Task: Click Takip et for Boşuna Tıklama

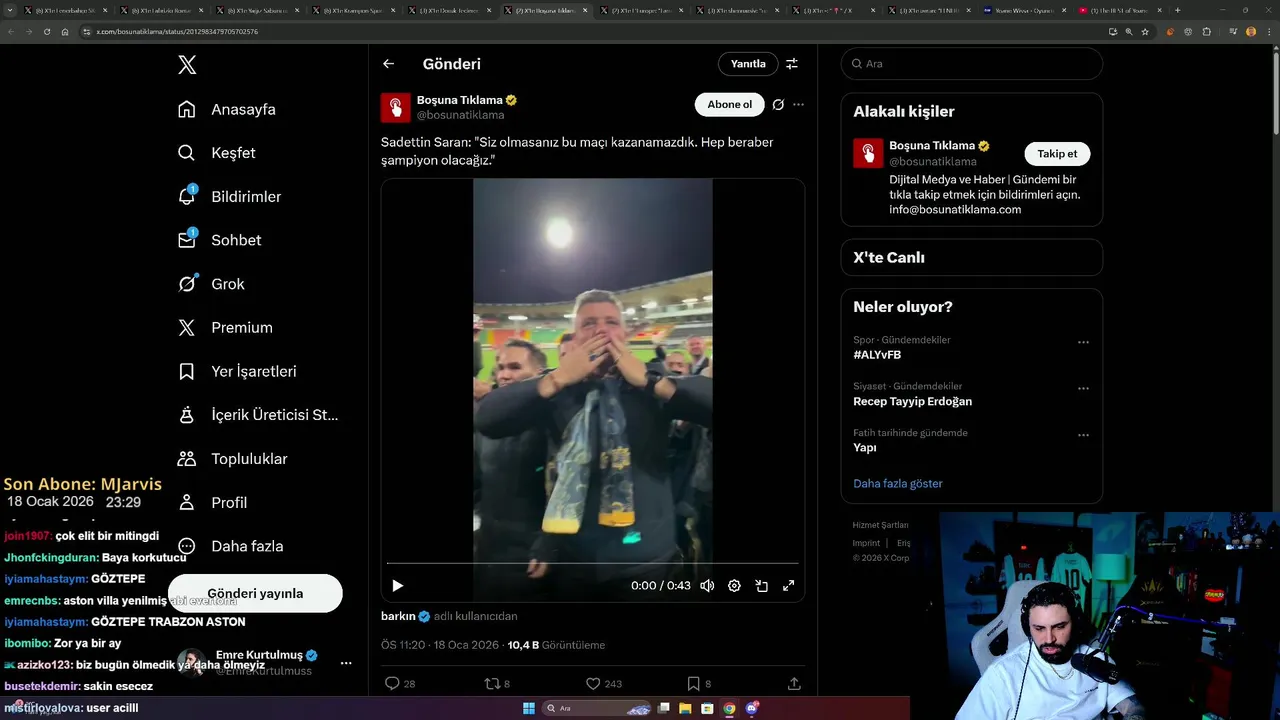Action: point(1057,154)
